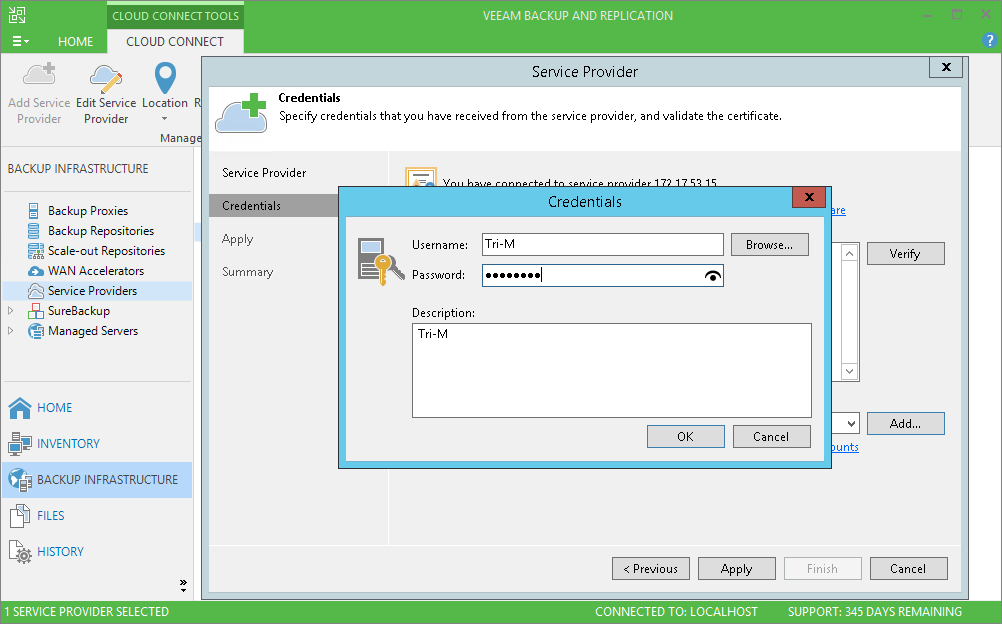
Task: Open the credentials combo box dropdown arrow
Action: coord(851,424)
